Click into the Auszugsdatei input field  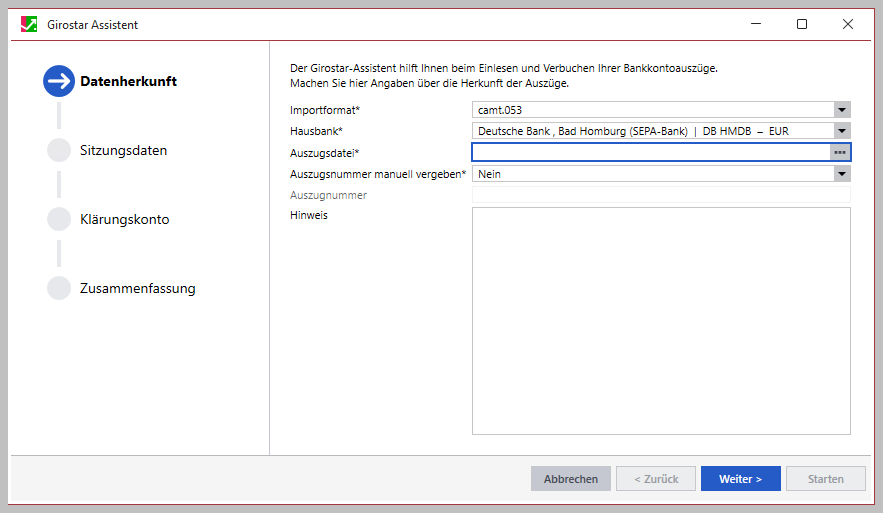pyautogui.click(x=650, y=152)
